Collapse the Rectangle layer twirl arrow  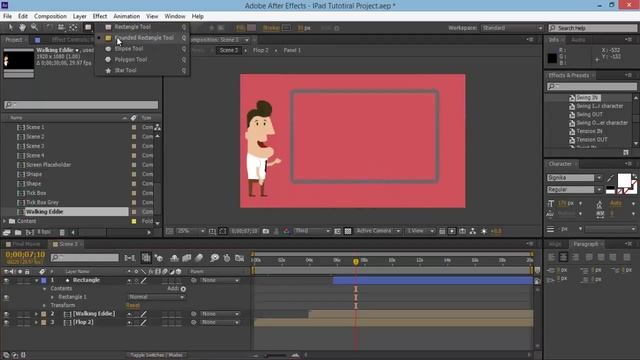tap(37, 280)
